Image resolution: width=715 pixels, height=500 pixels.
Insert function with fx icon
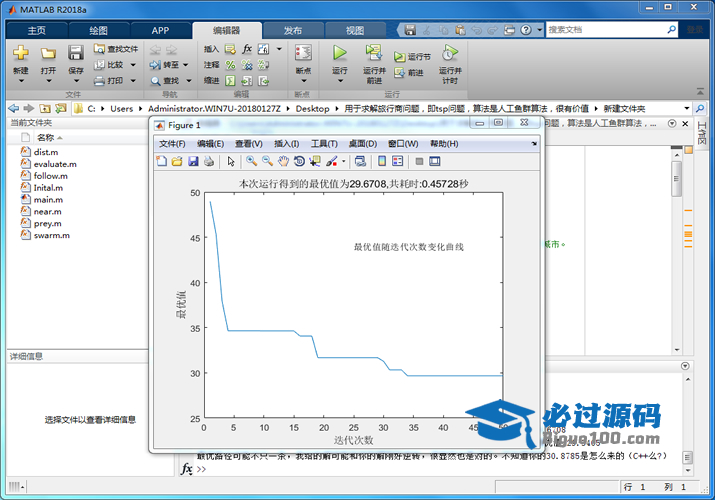[247, 49]
